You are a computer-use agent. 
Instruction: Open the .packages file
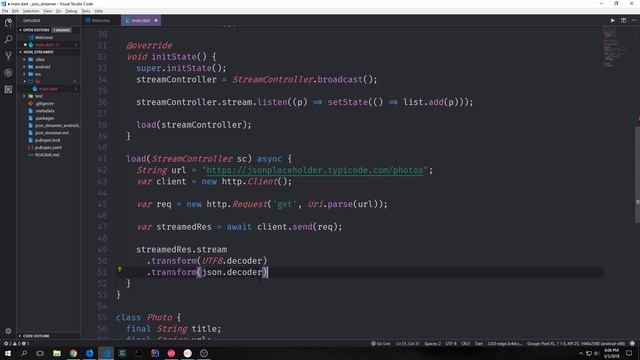point(48,118)
